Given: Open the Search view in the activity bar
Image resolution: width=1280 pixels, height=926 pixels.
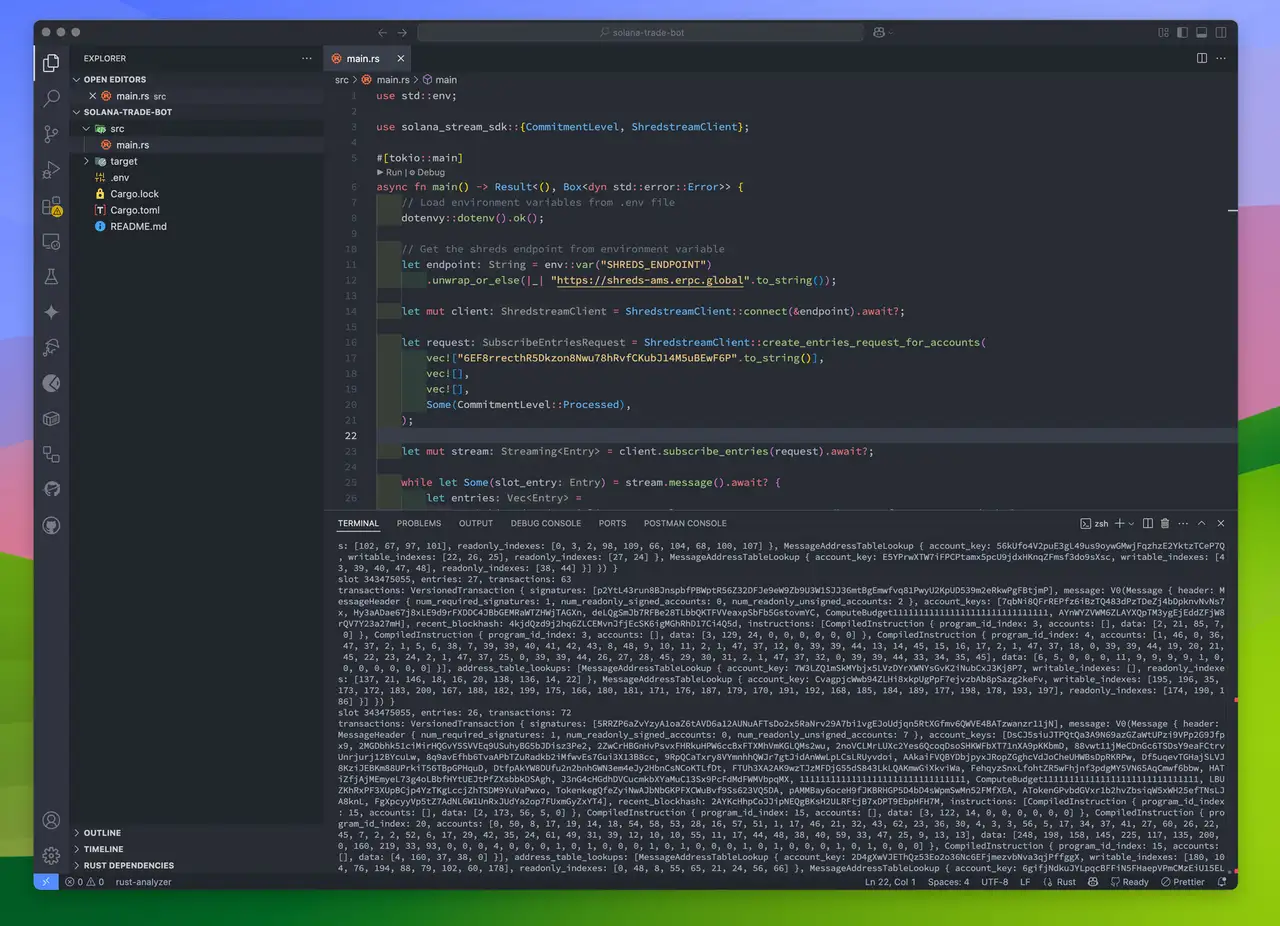Looking at the screenshot, I should 51,98.
